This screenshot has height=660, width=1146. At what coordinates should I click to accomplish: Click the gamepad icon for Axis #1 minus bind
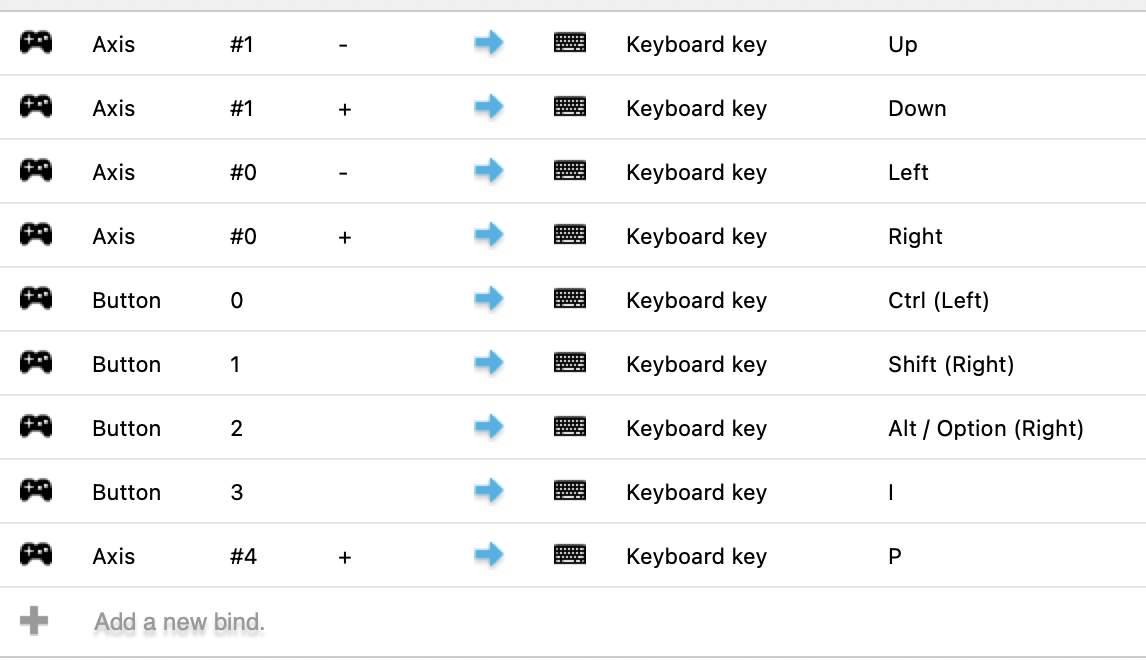36,43
